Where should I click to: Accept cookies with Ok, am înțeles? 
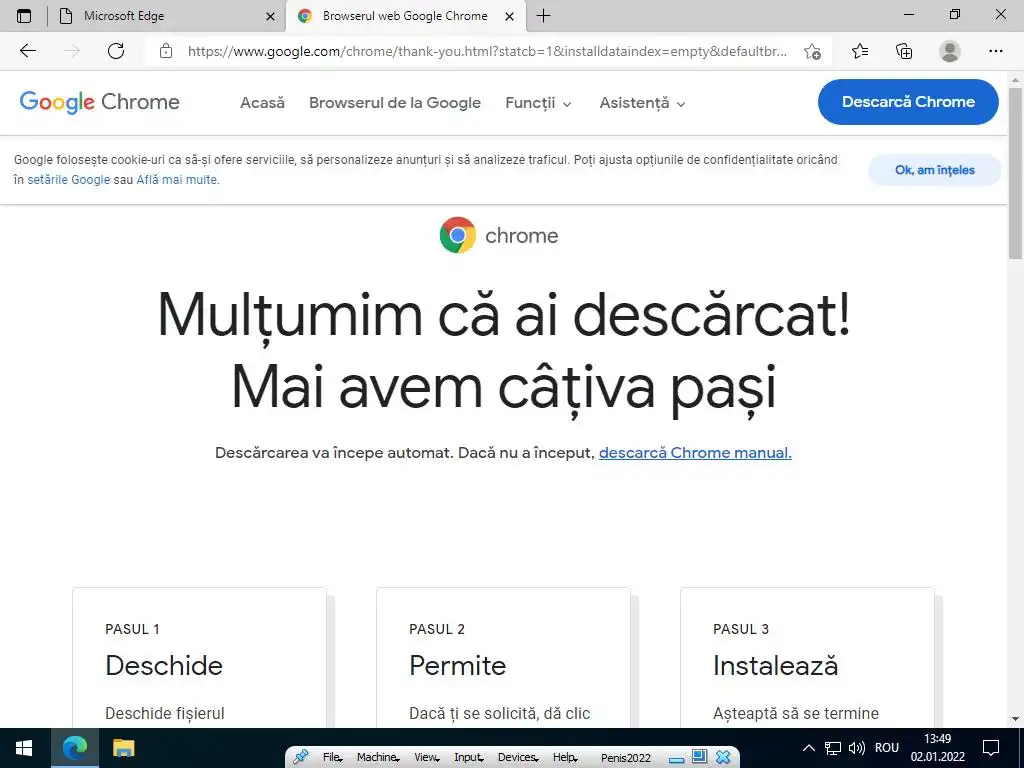[x=935, y=170]
